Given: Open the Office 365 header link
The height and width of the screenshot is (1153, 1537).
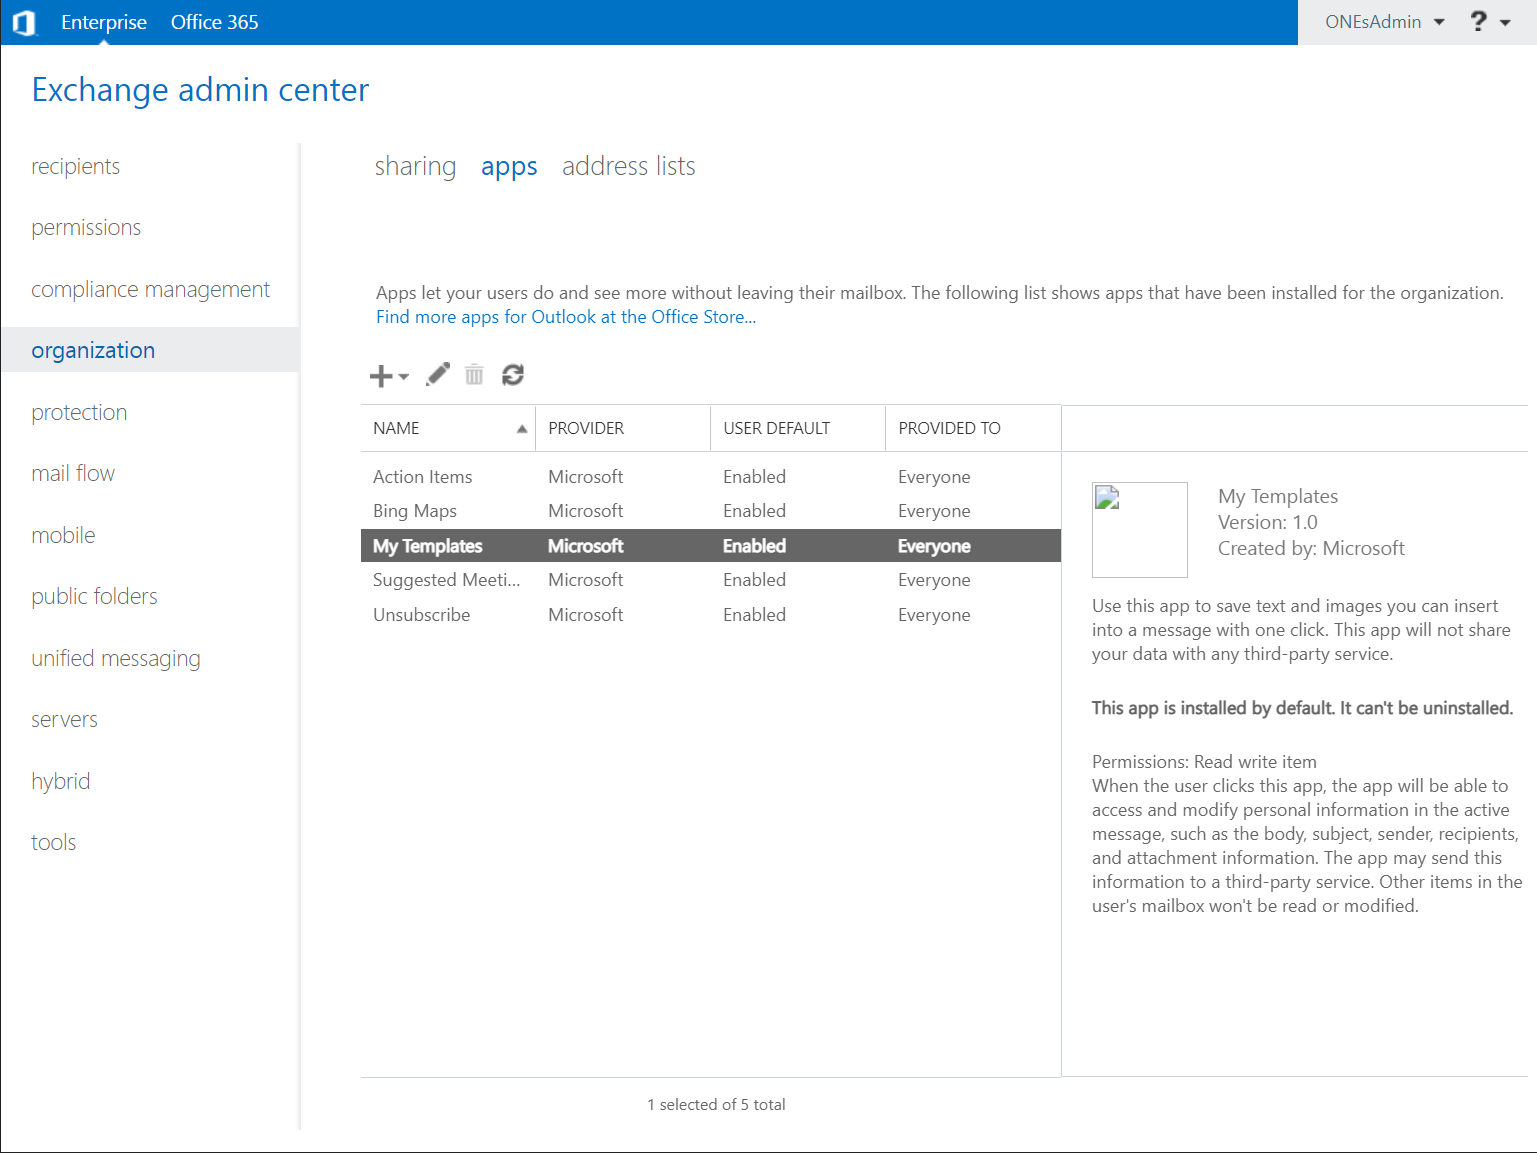Looking at the screenshot, I should coord(214,22).
